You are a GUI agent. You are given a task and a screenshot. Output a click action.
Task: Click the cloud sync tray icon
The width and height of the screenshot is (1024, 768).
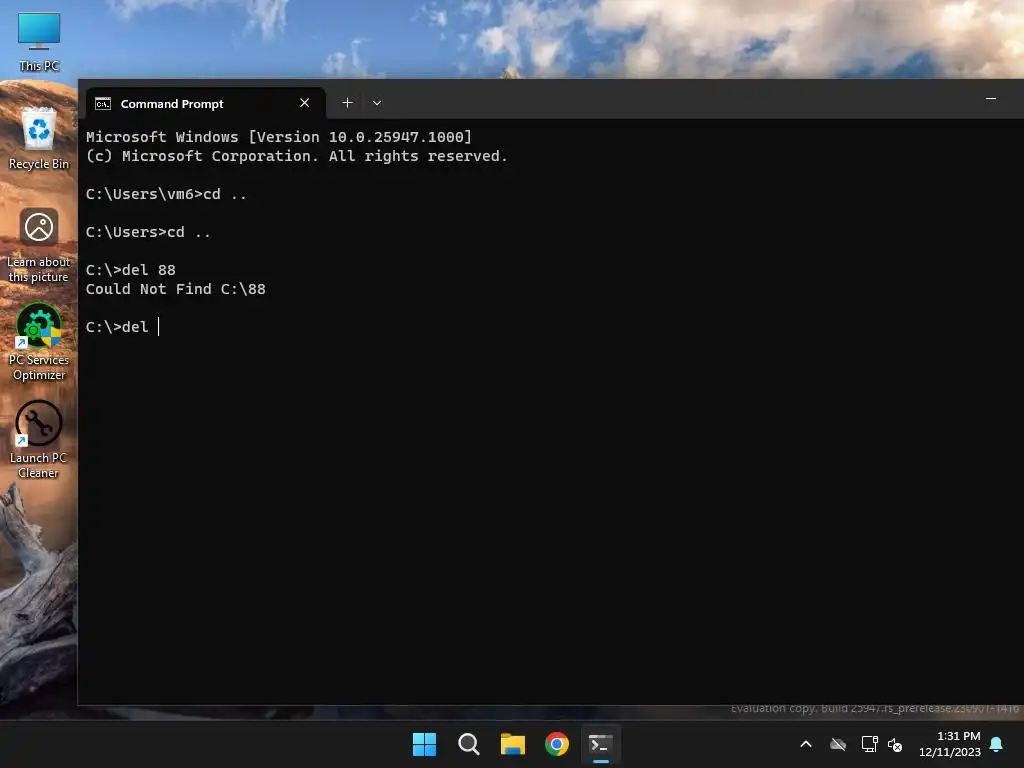(838, 744)
